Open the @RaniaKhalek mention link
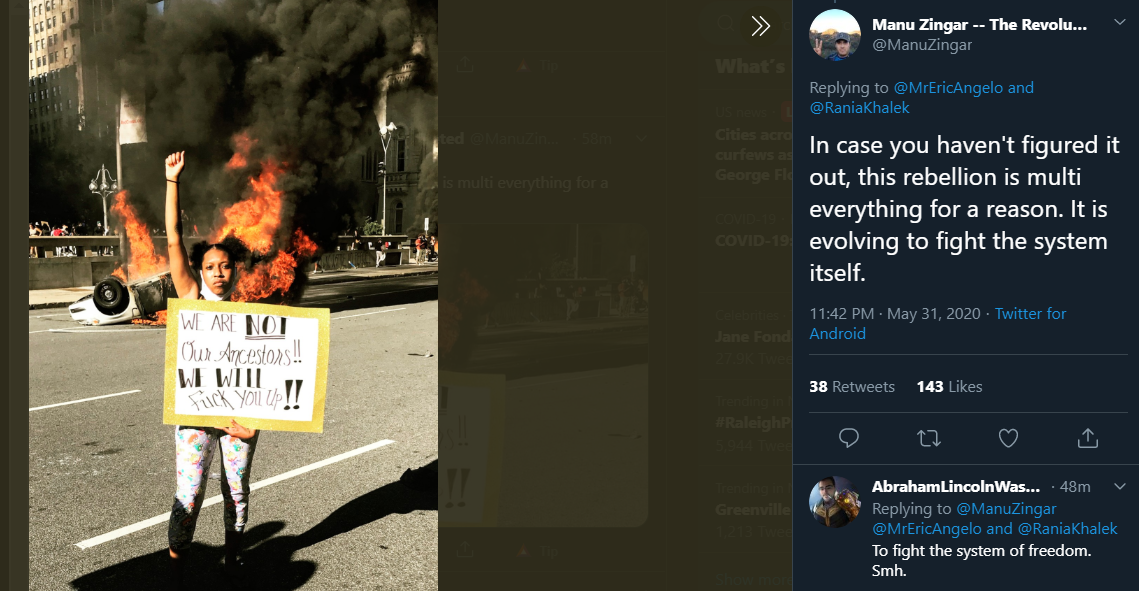 pyautogui.click(x=859, y=107)
